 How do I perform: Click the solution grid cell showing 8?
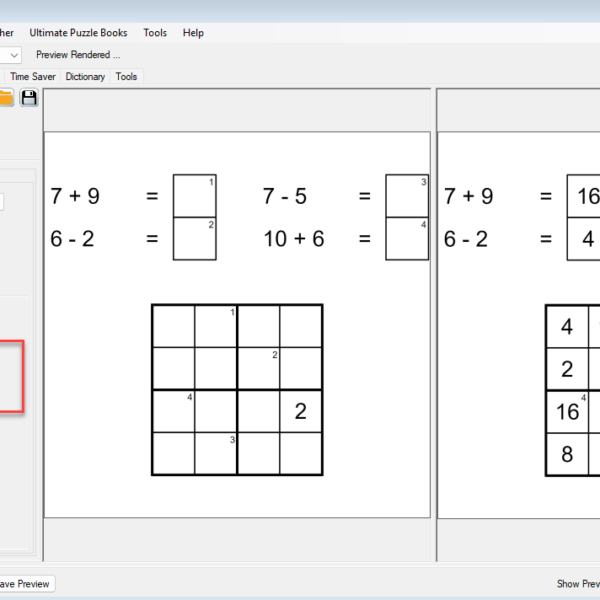[567, 454]
